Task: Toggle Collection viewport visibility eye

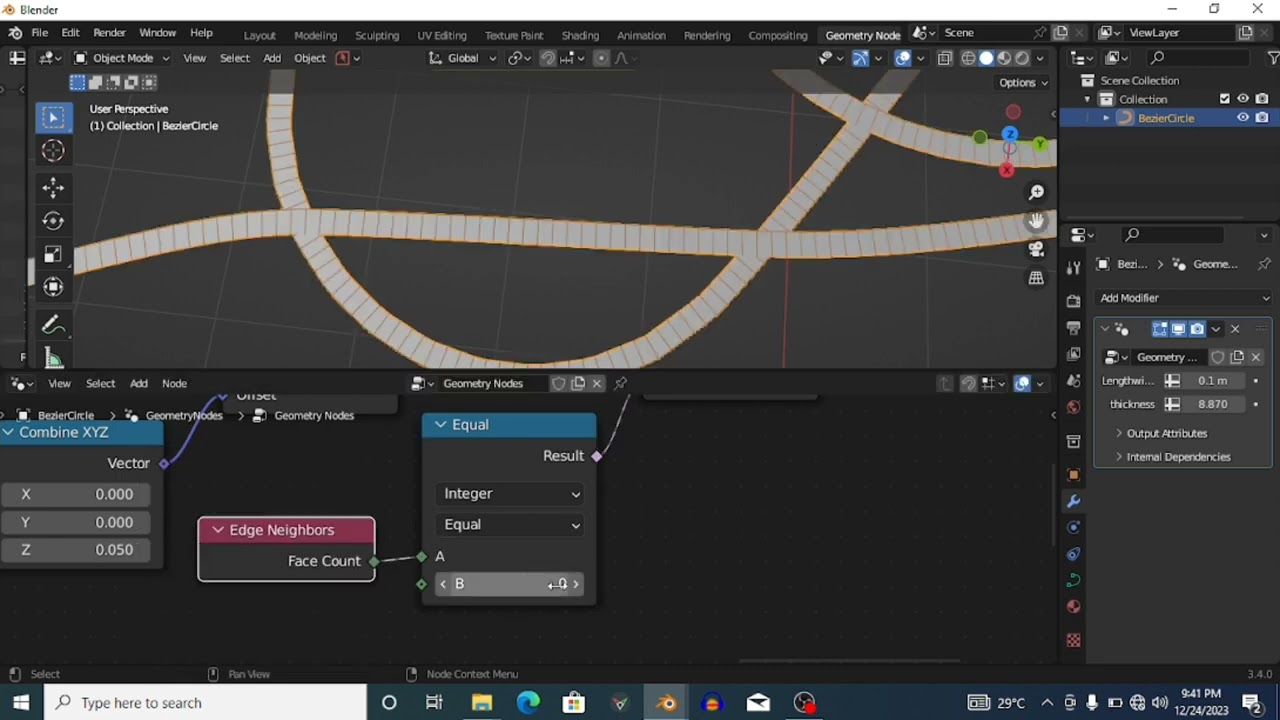Action: click(1243, 99)
